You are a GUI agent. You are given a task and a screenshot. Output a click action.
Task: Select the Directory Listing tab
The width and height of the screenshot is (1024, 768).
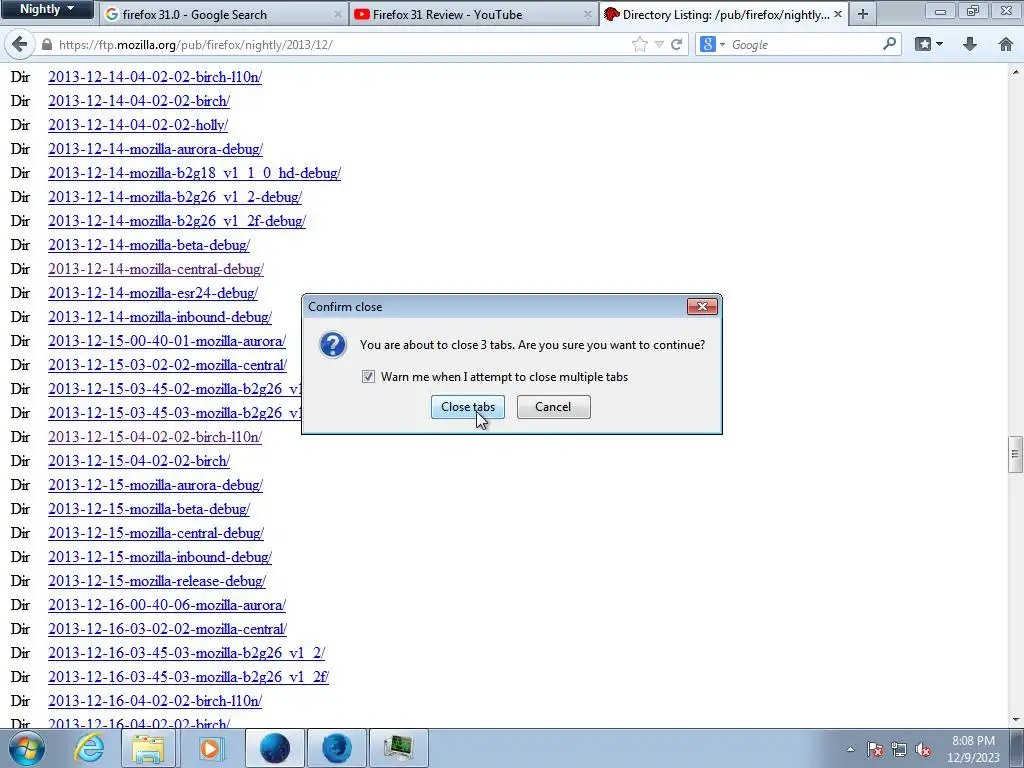point(724,14)
